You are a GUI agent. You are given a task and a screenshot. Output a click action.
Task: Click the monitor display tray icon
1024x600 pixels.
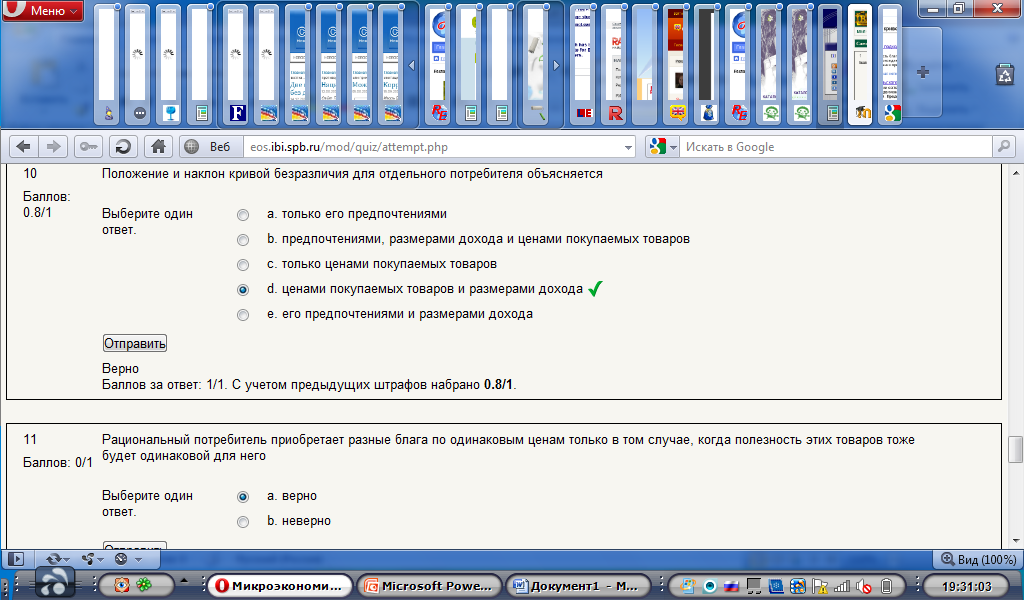tap(754, 586)
